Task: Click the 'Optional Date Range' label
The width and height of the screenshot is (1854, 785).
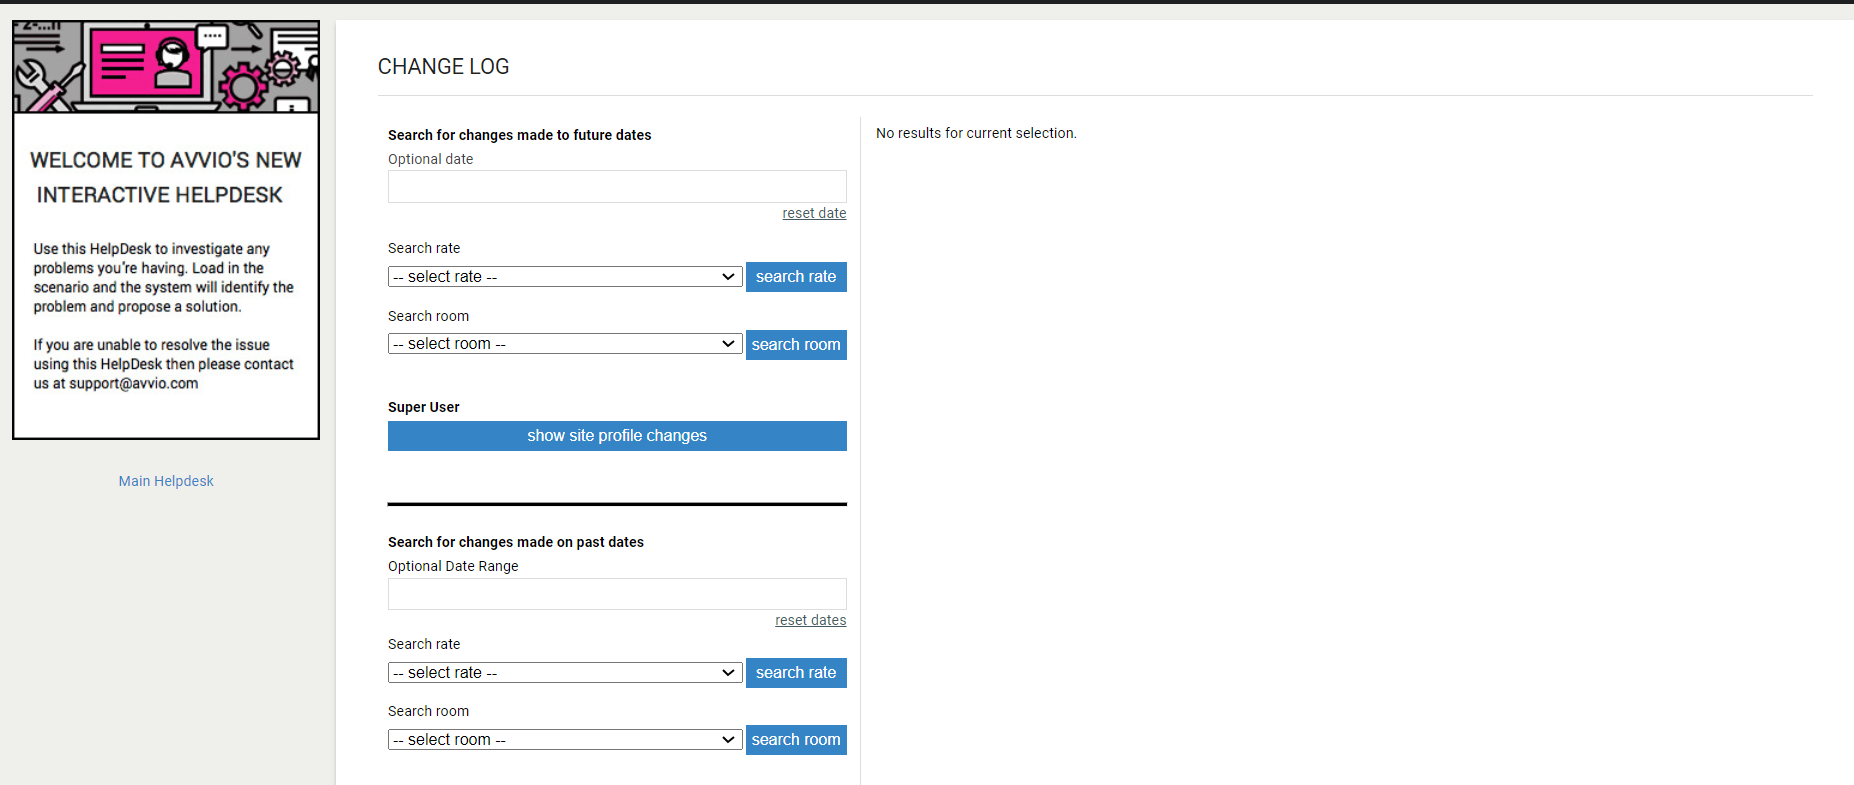Action: [453, 566]
